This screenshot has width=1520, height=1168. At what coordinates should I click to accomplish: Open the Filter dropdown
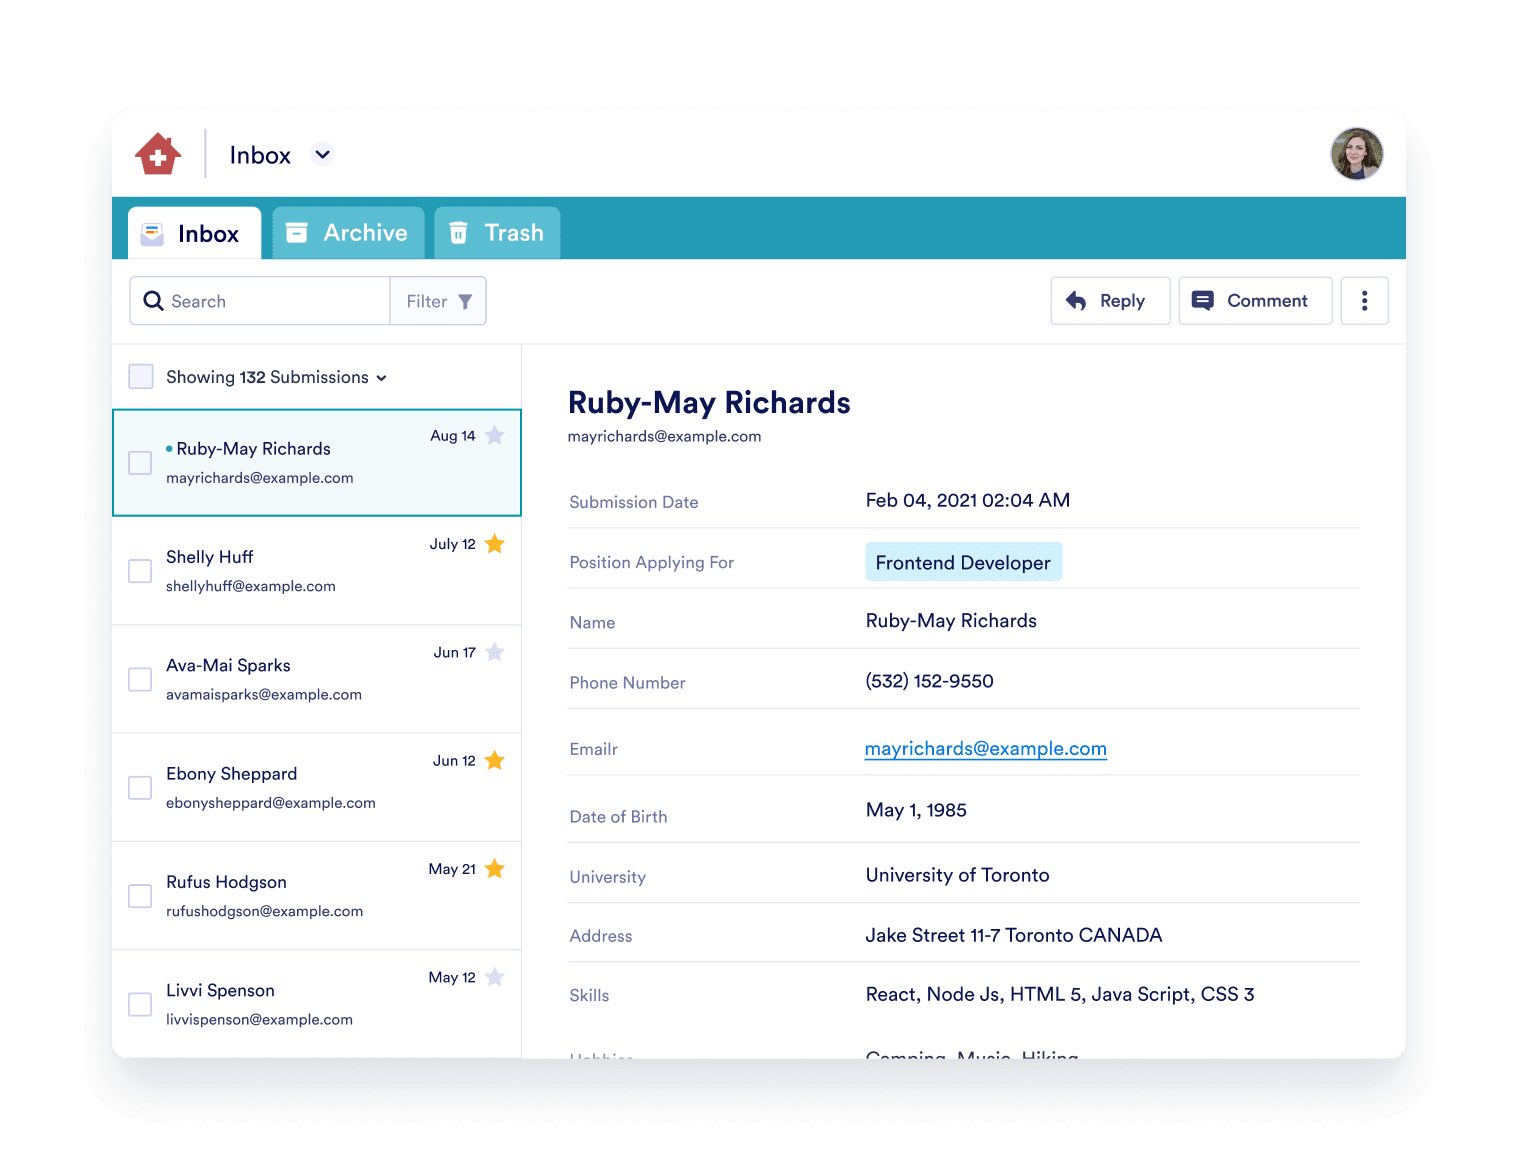pyautogui.click(x=438, y=301)
